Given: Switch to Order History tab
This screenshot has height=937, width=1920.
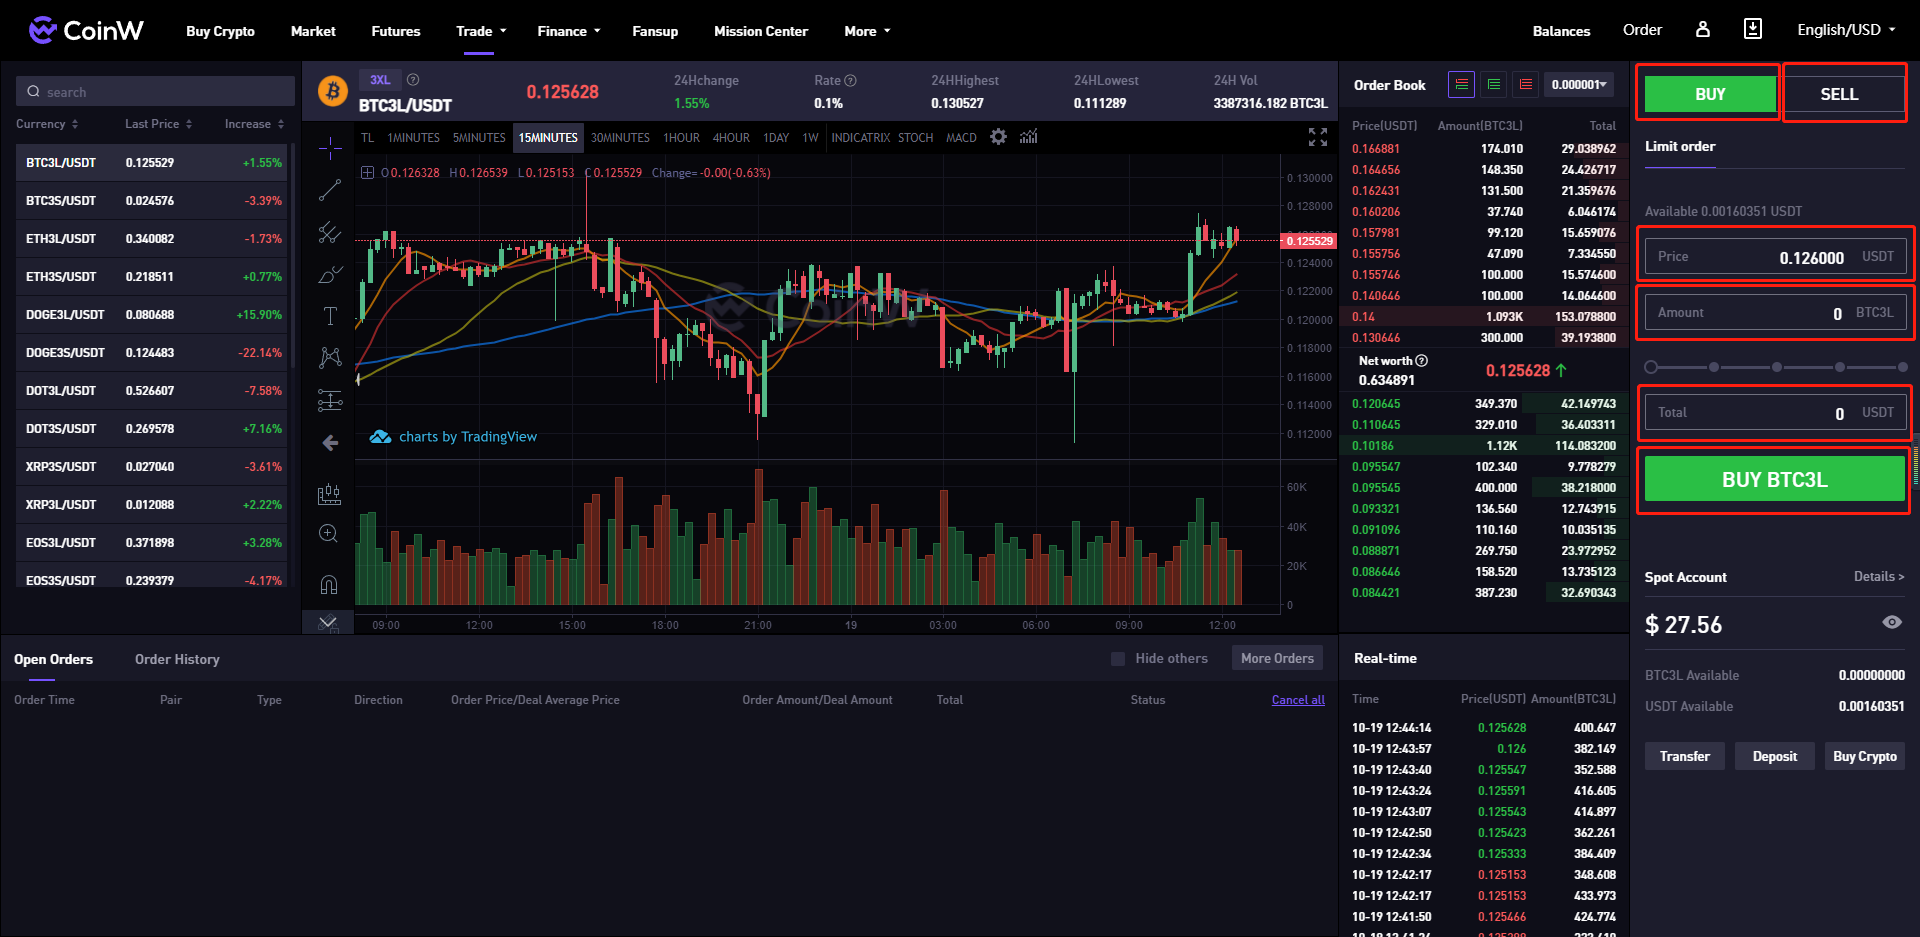Looking at the screenshot, I should click(x=177, y=659).
